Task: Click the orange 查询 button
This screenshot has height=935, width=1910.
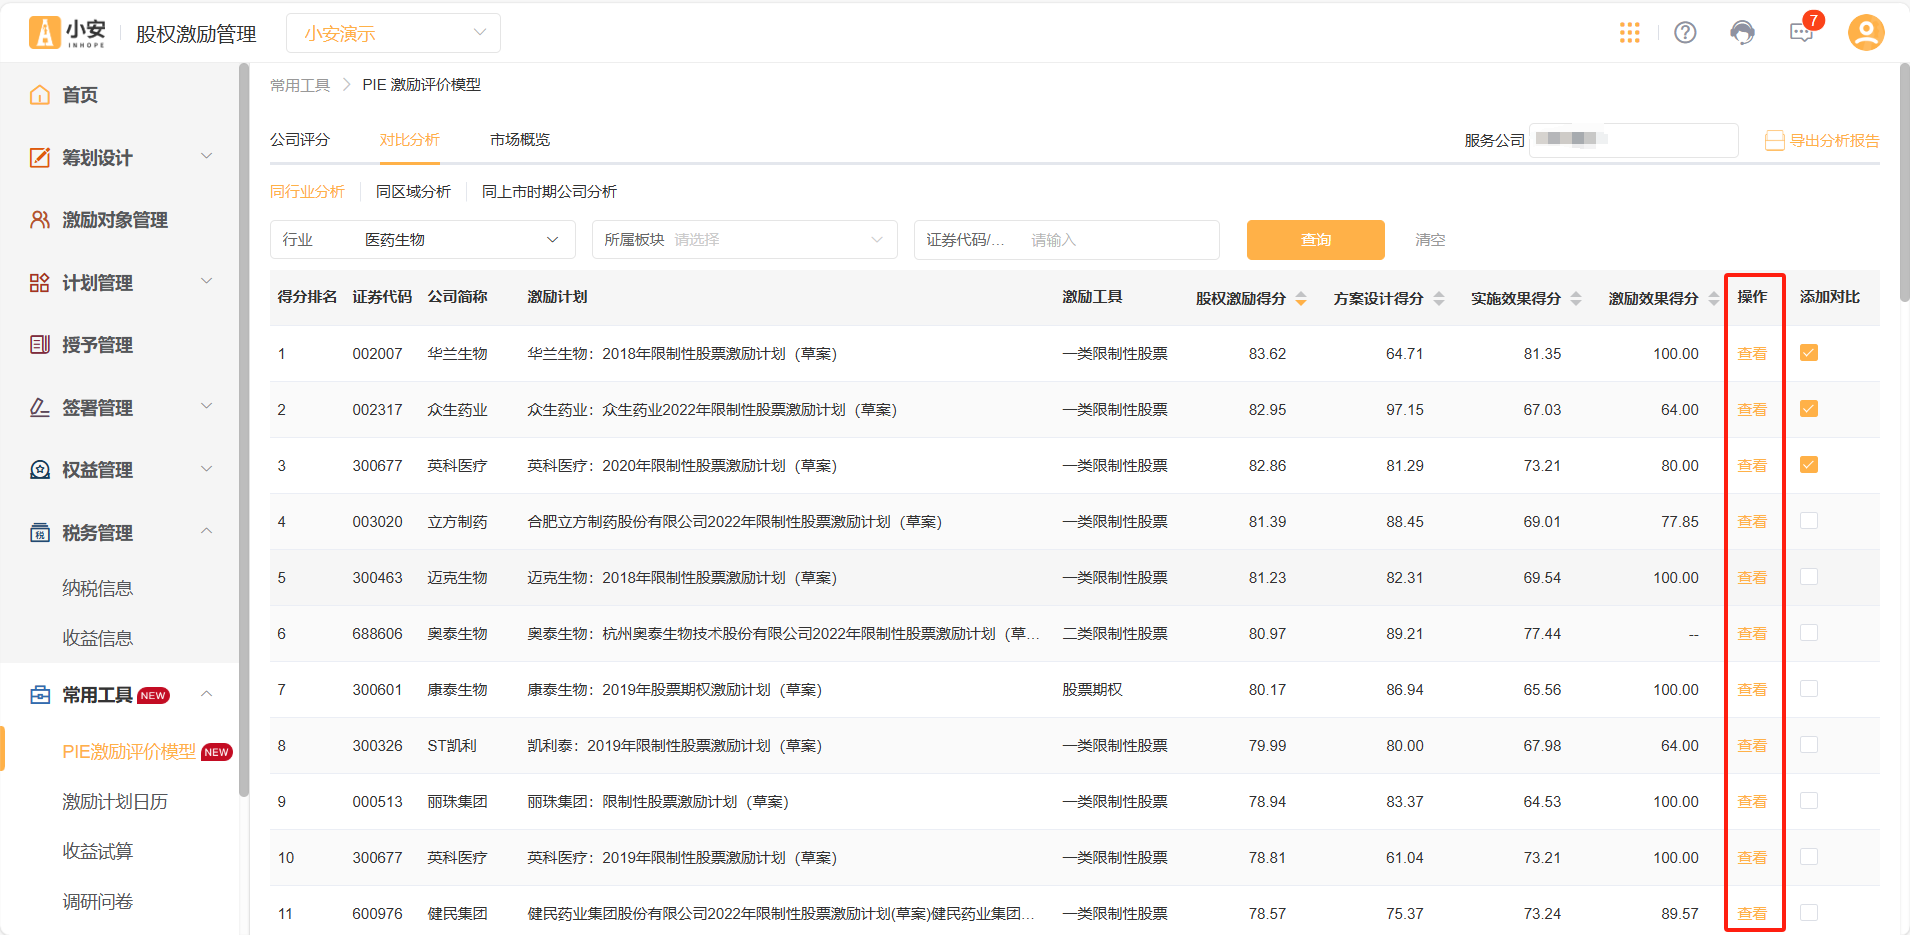Action: 1316,240
